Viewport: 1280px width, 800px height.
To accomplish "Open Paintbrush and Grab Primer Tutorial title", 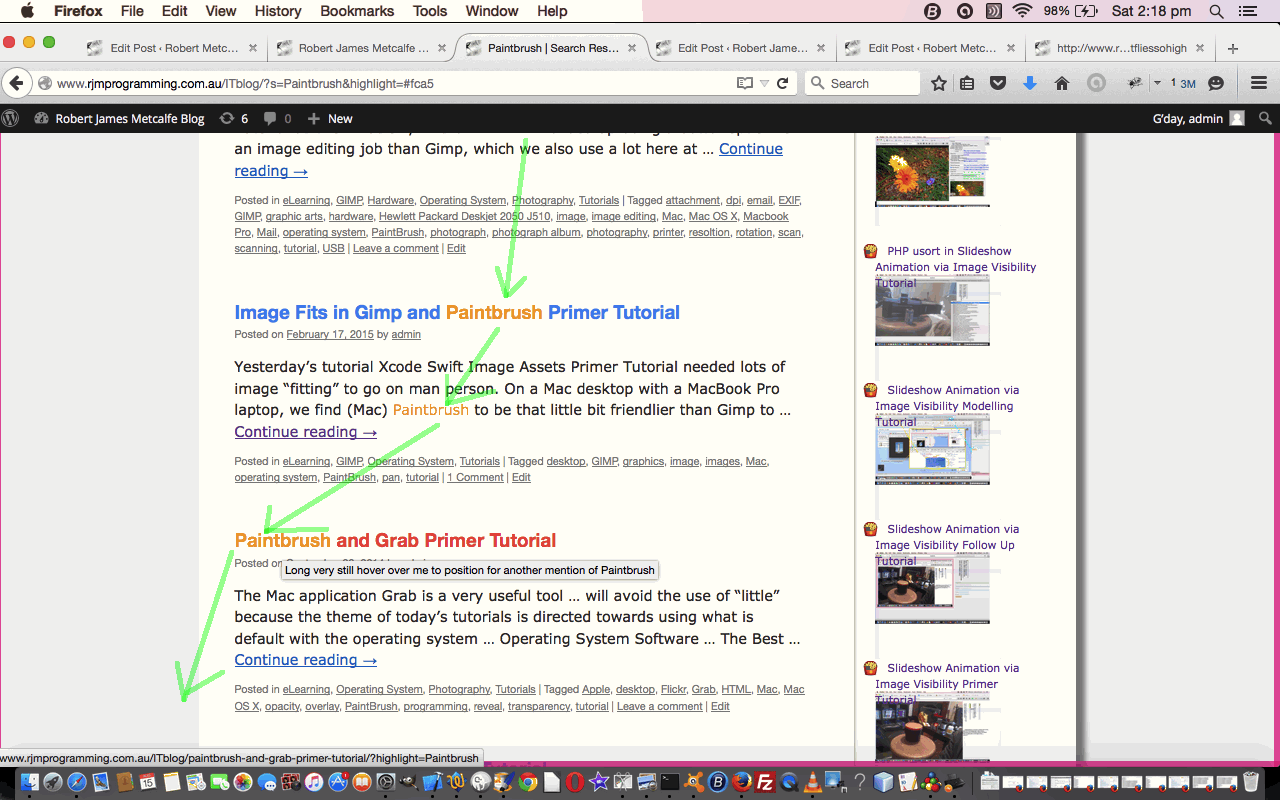I will click(x=395, y=540).
